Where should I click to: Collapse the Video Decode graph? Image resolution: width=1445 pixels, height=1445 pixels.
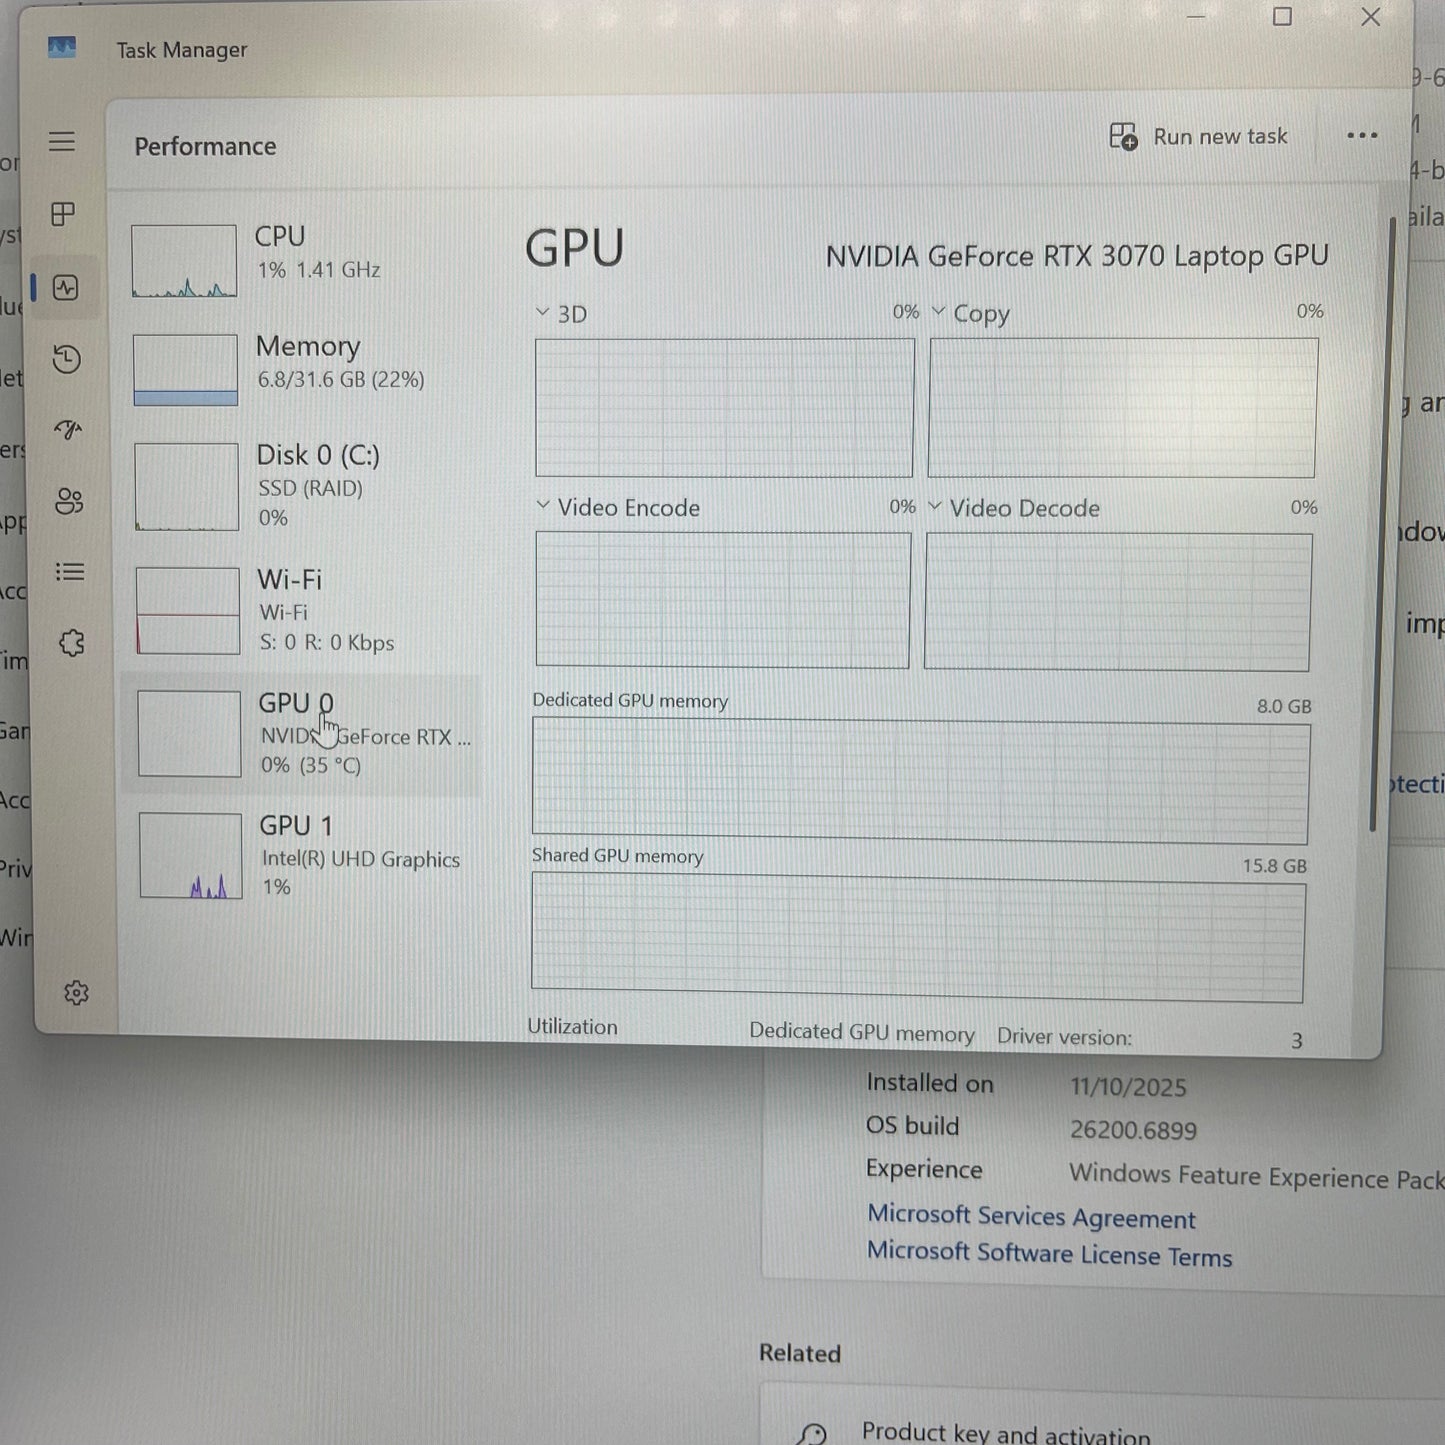(936, 507)
